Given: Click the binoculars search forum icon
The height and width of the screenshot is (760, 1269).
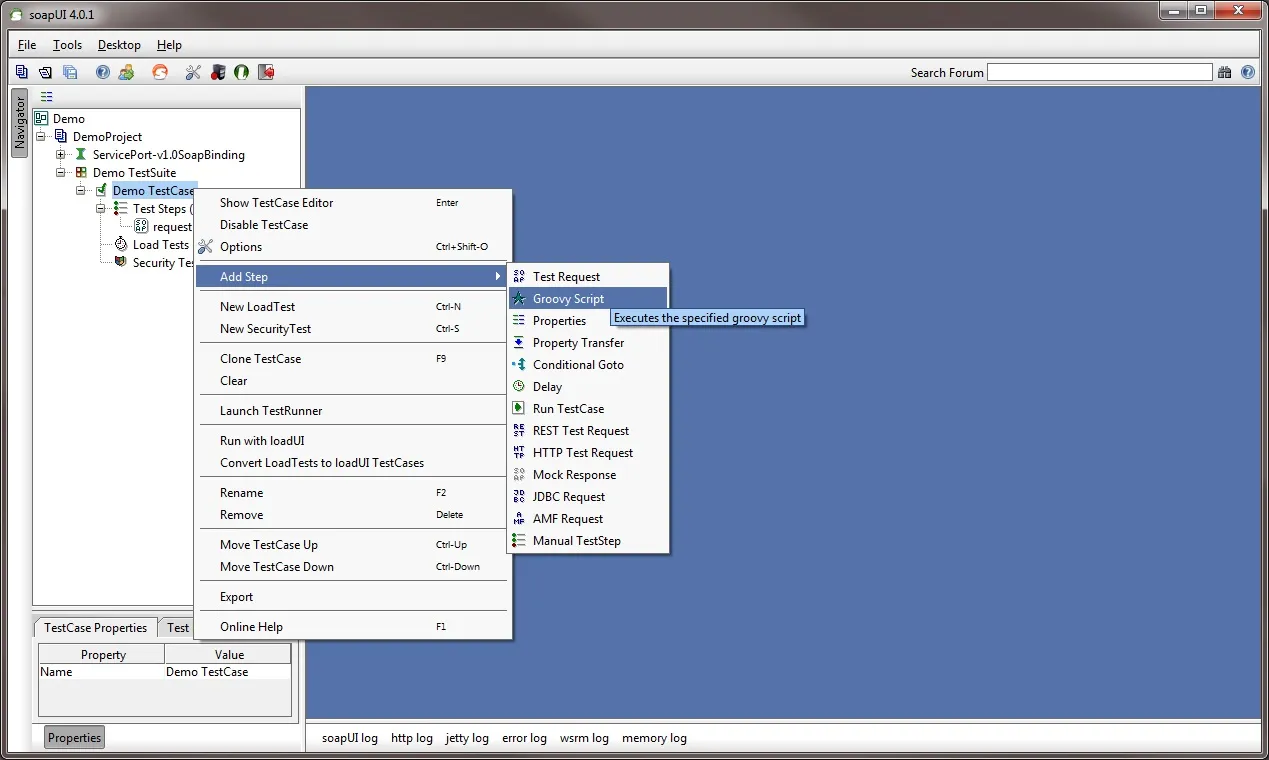Looking at the screenshot, I should tap(1226, 72).
